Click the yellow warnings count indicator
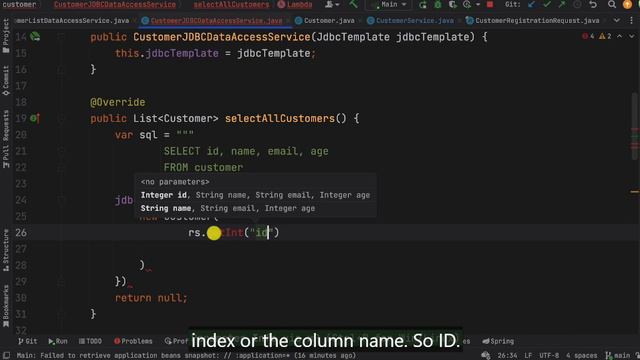640x360 pixels. [x=605, y=36]
